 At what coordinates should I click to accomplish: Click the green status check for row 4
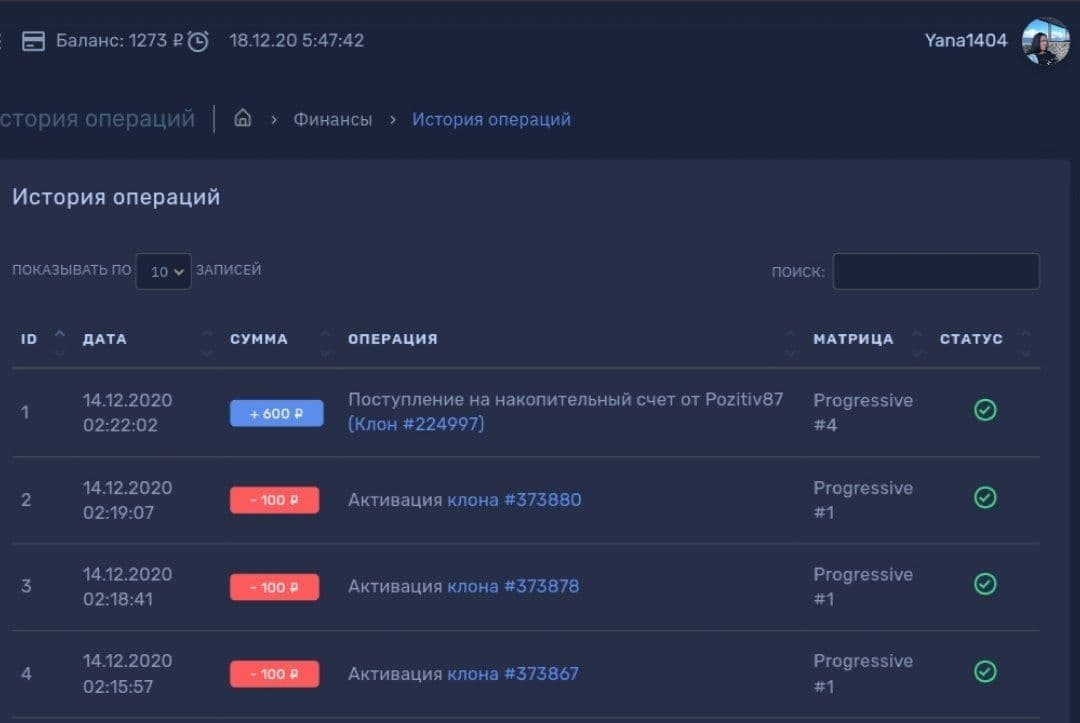985,671
